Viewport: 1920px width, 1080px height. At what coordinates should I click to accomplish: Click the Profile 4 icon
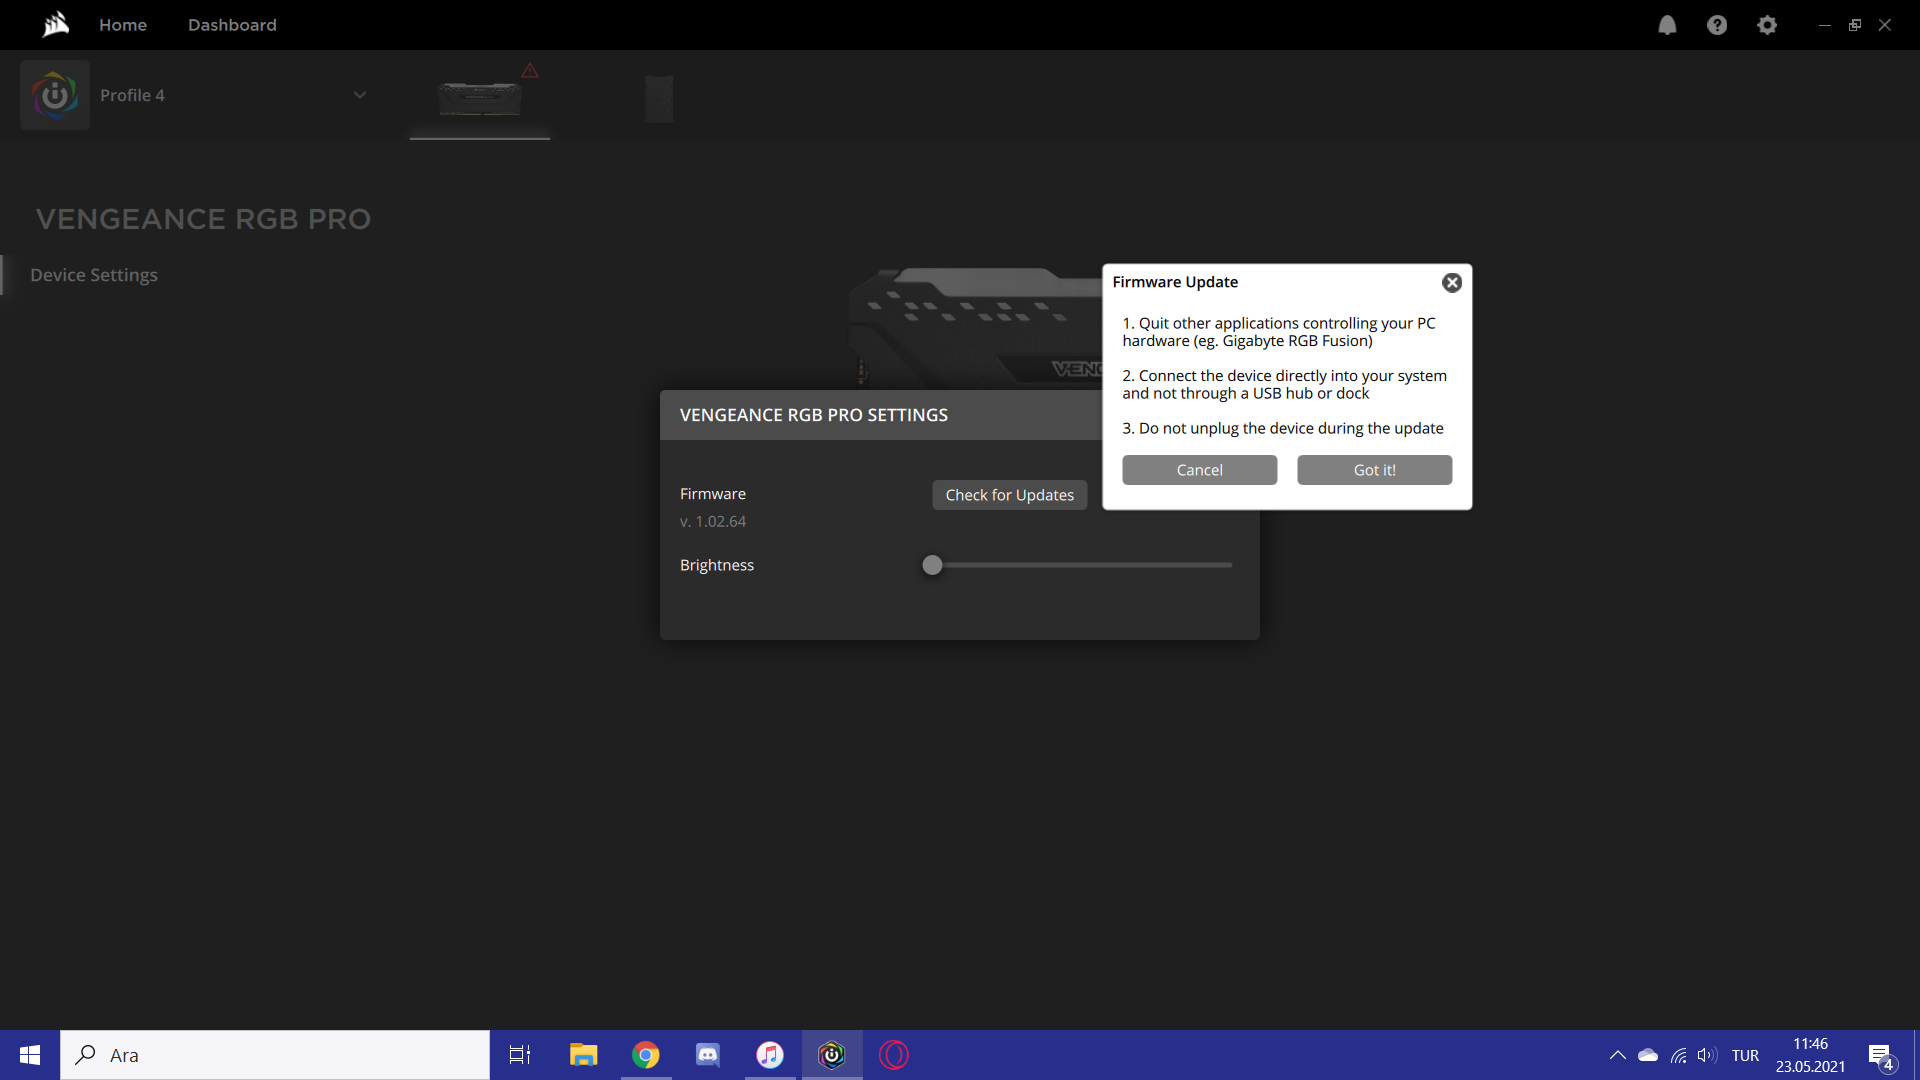(x=55, y=95)
